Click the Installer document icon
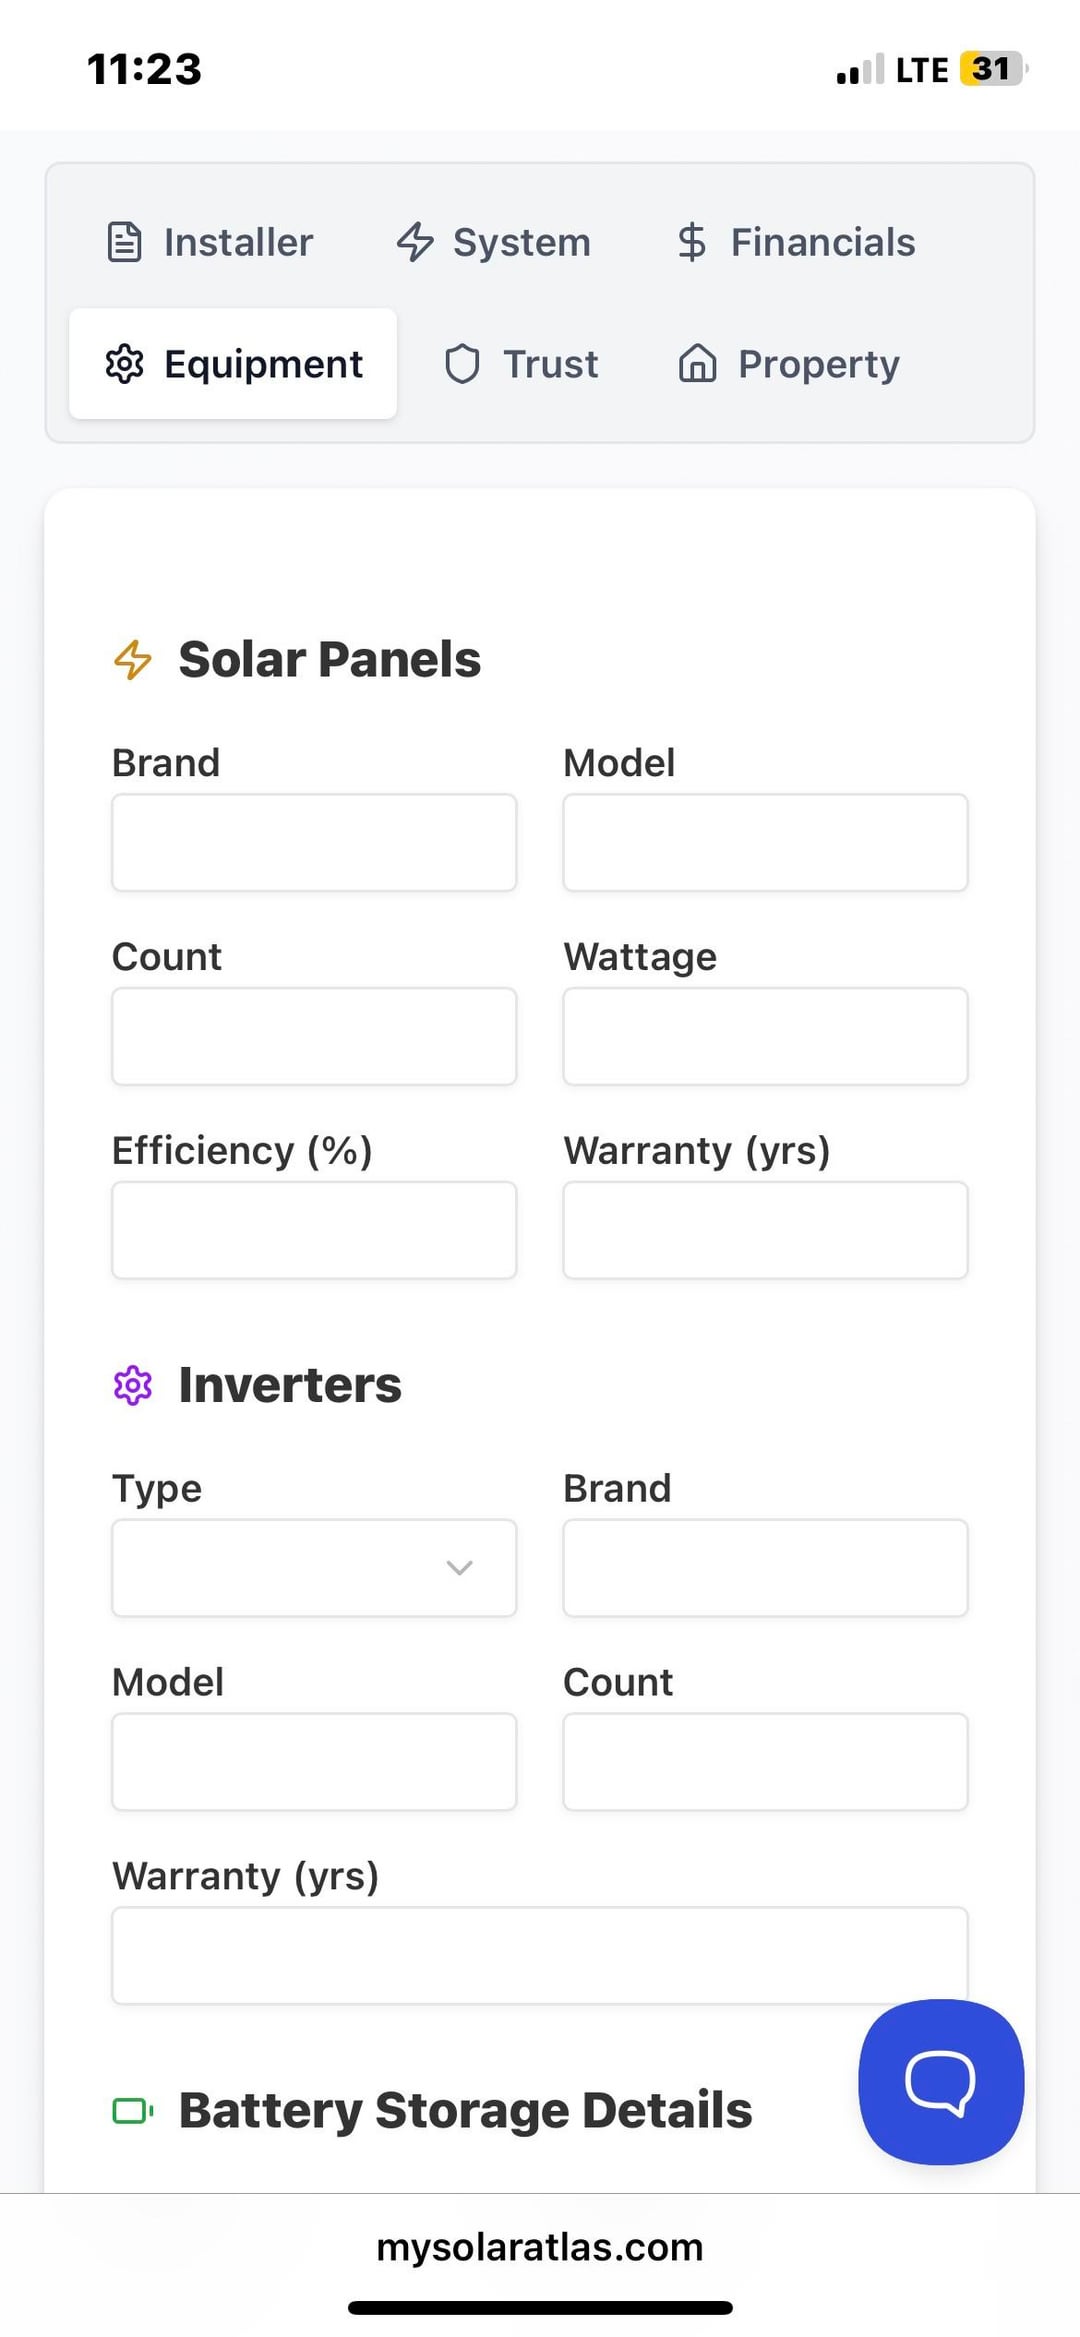Viewport: 1080px width, 2337px height. 125,242
